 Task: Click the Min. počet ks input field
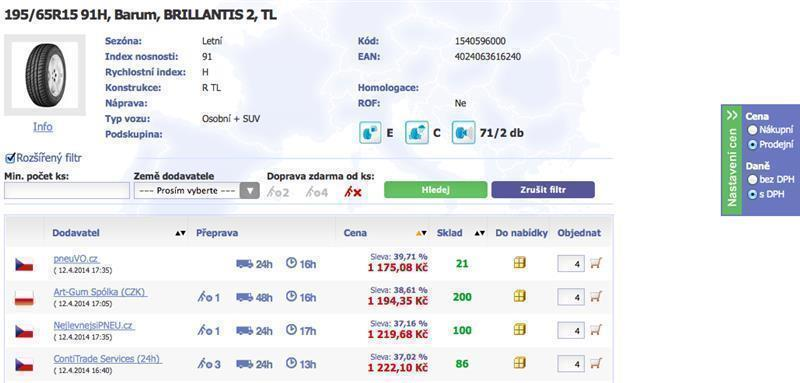(67, 191)
